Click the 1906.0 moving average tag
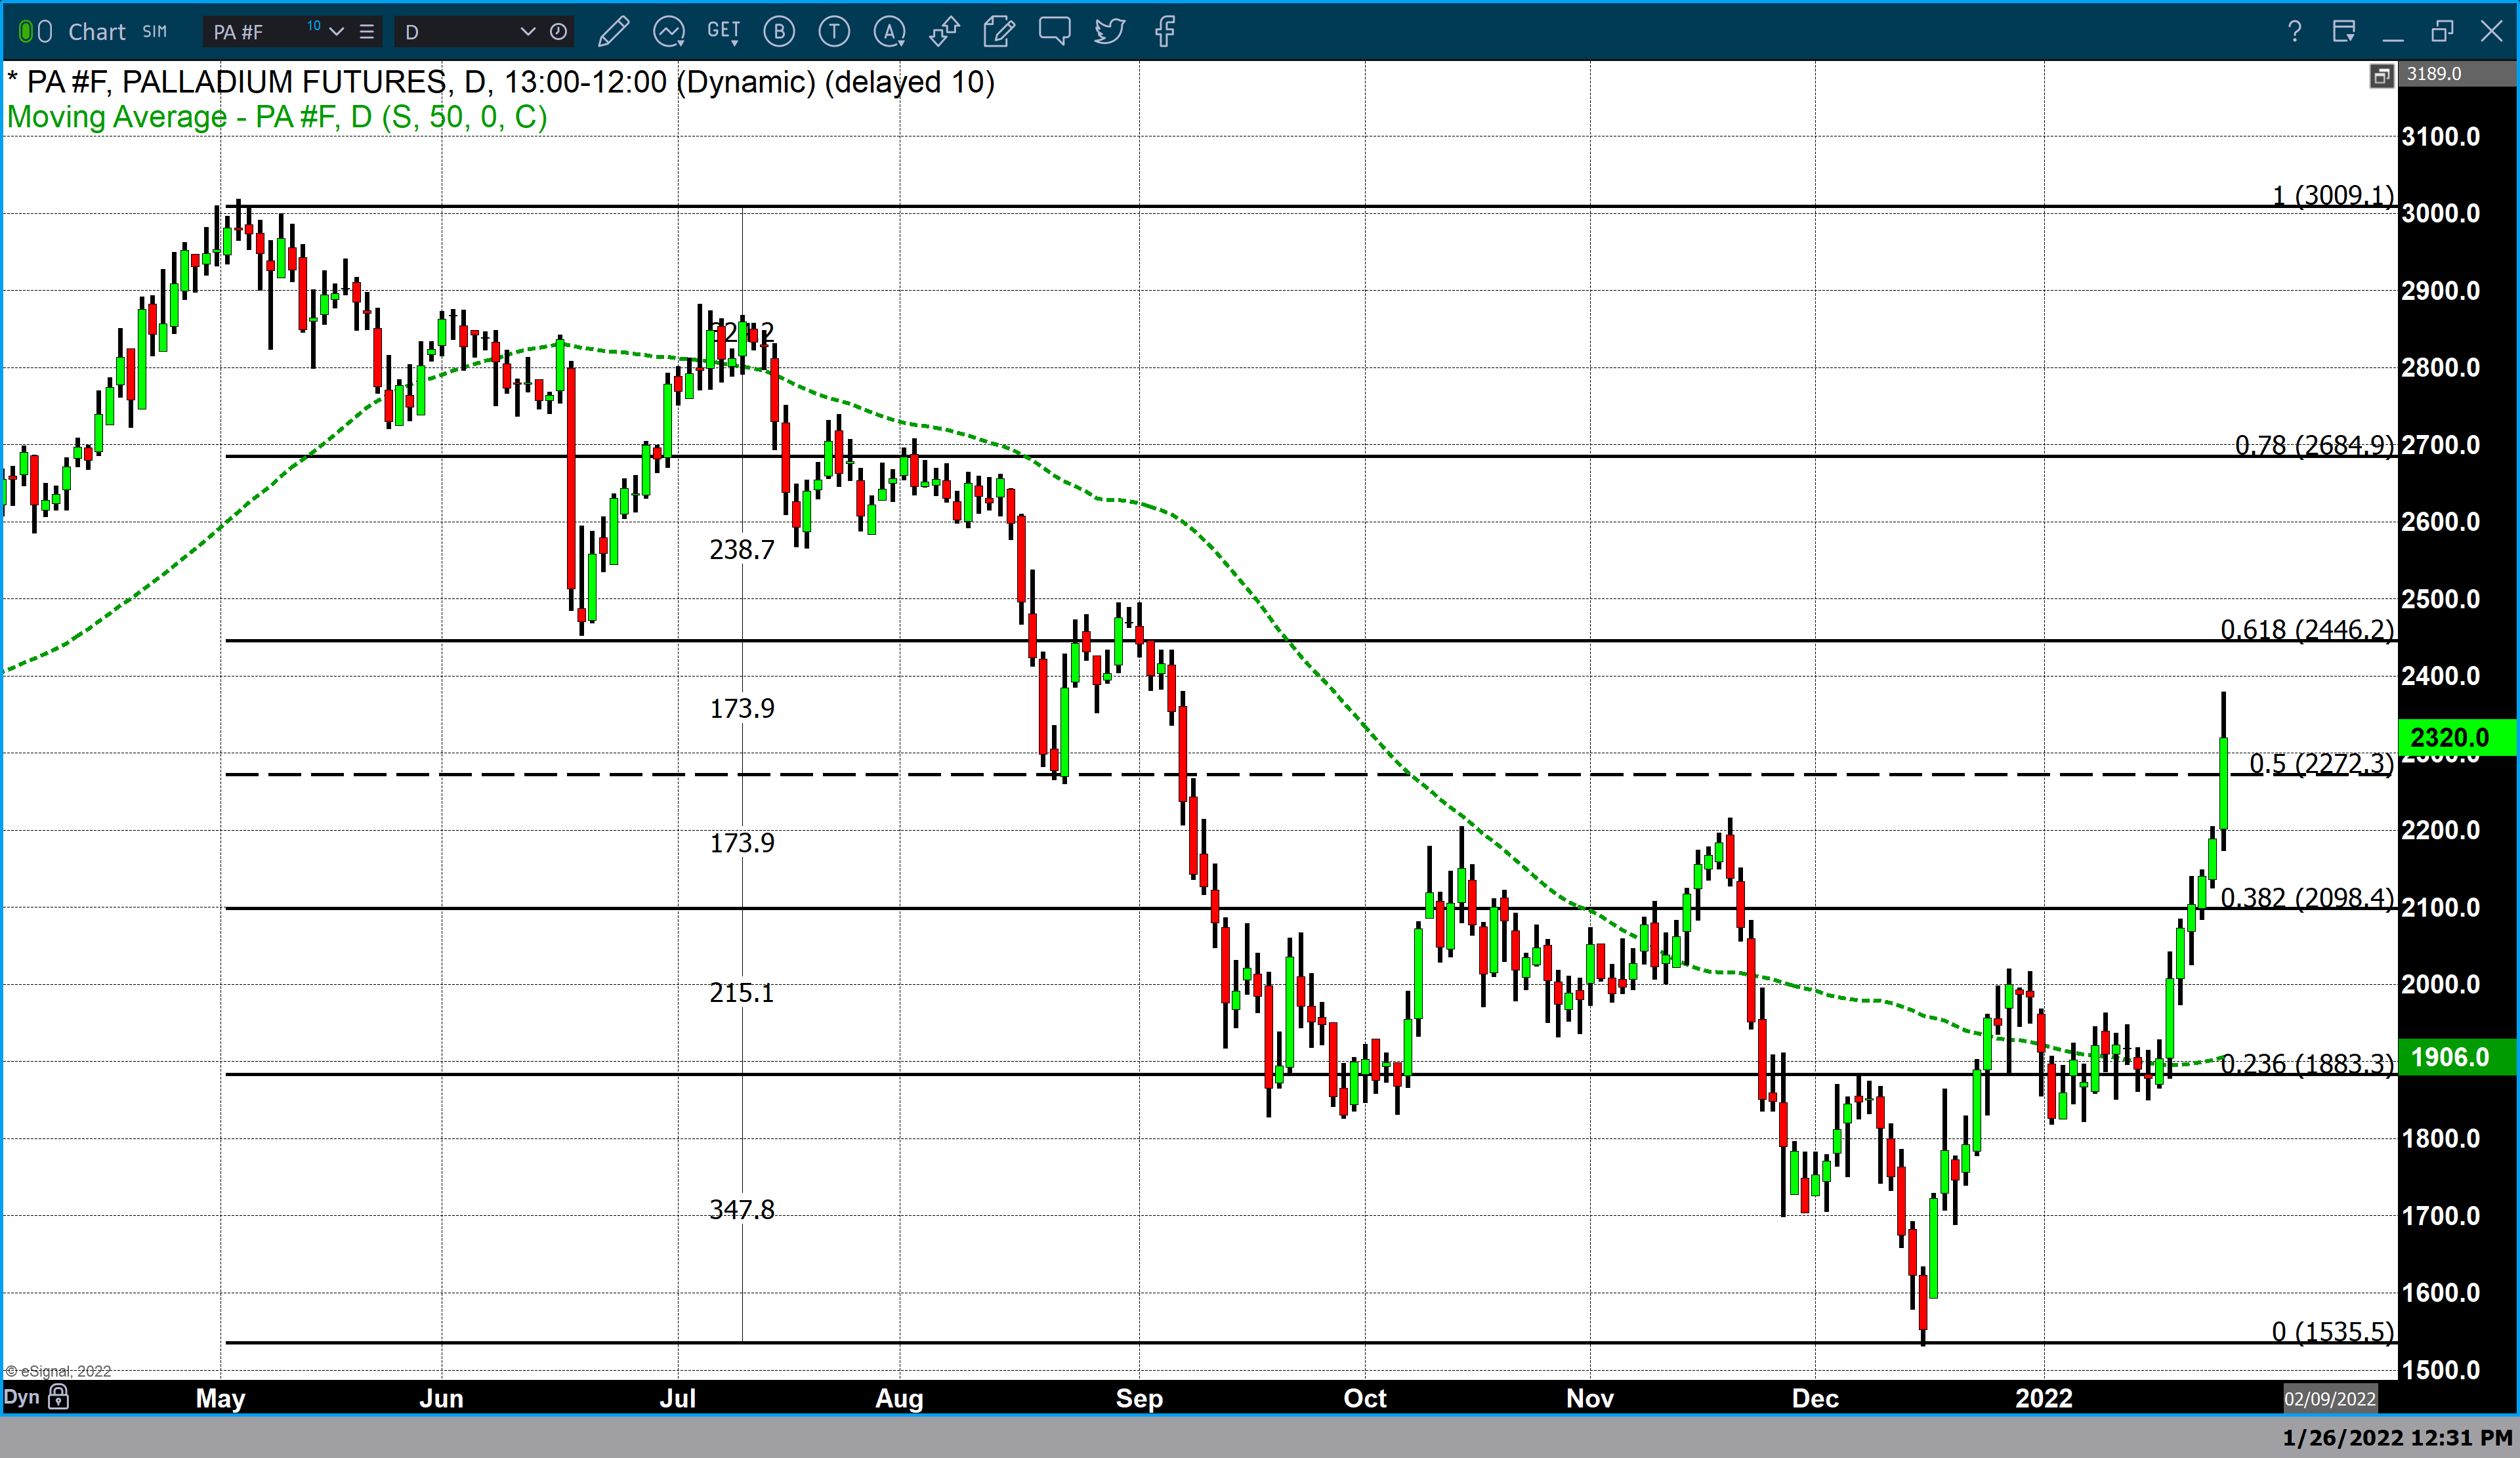 pos(2456,1057)
